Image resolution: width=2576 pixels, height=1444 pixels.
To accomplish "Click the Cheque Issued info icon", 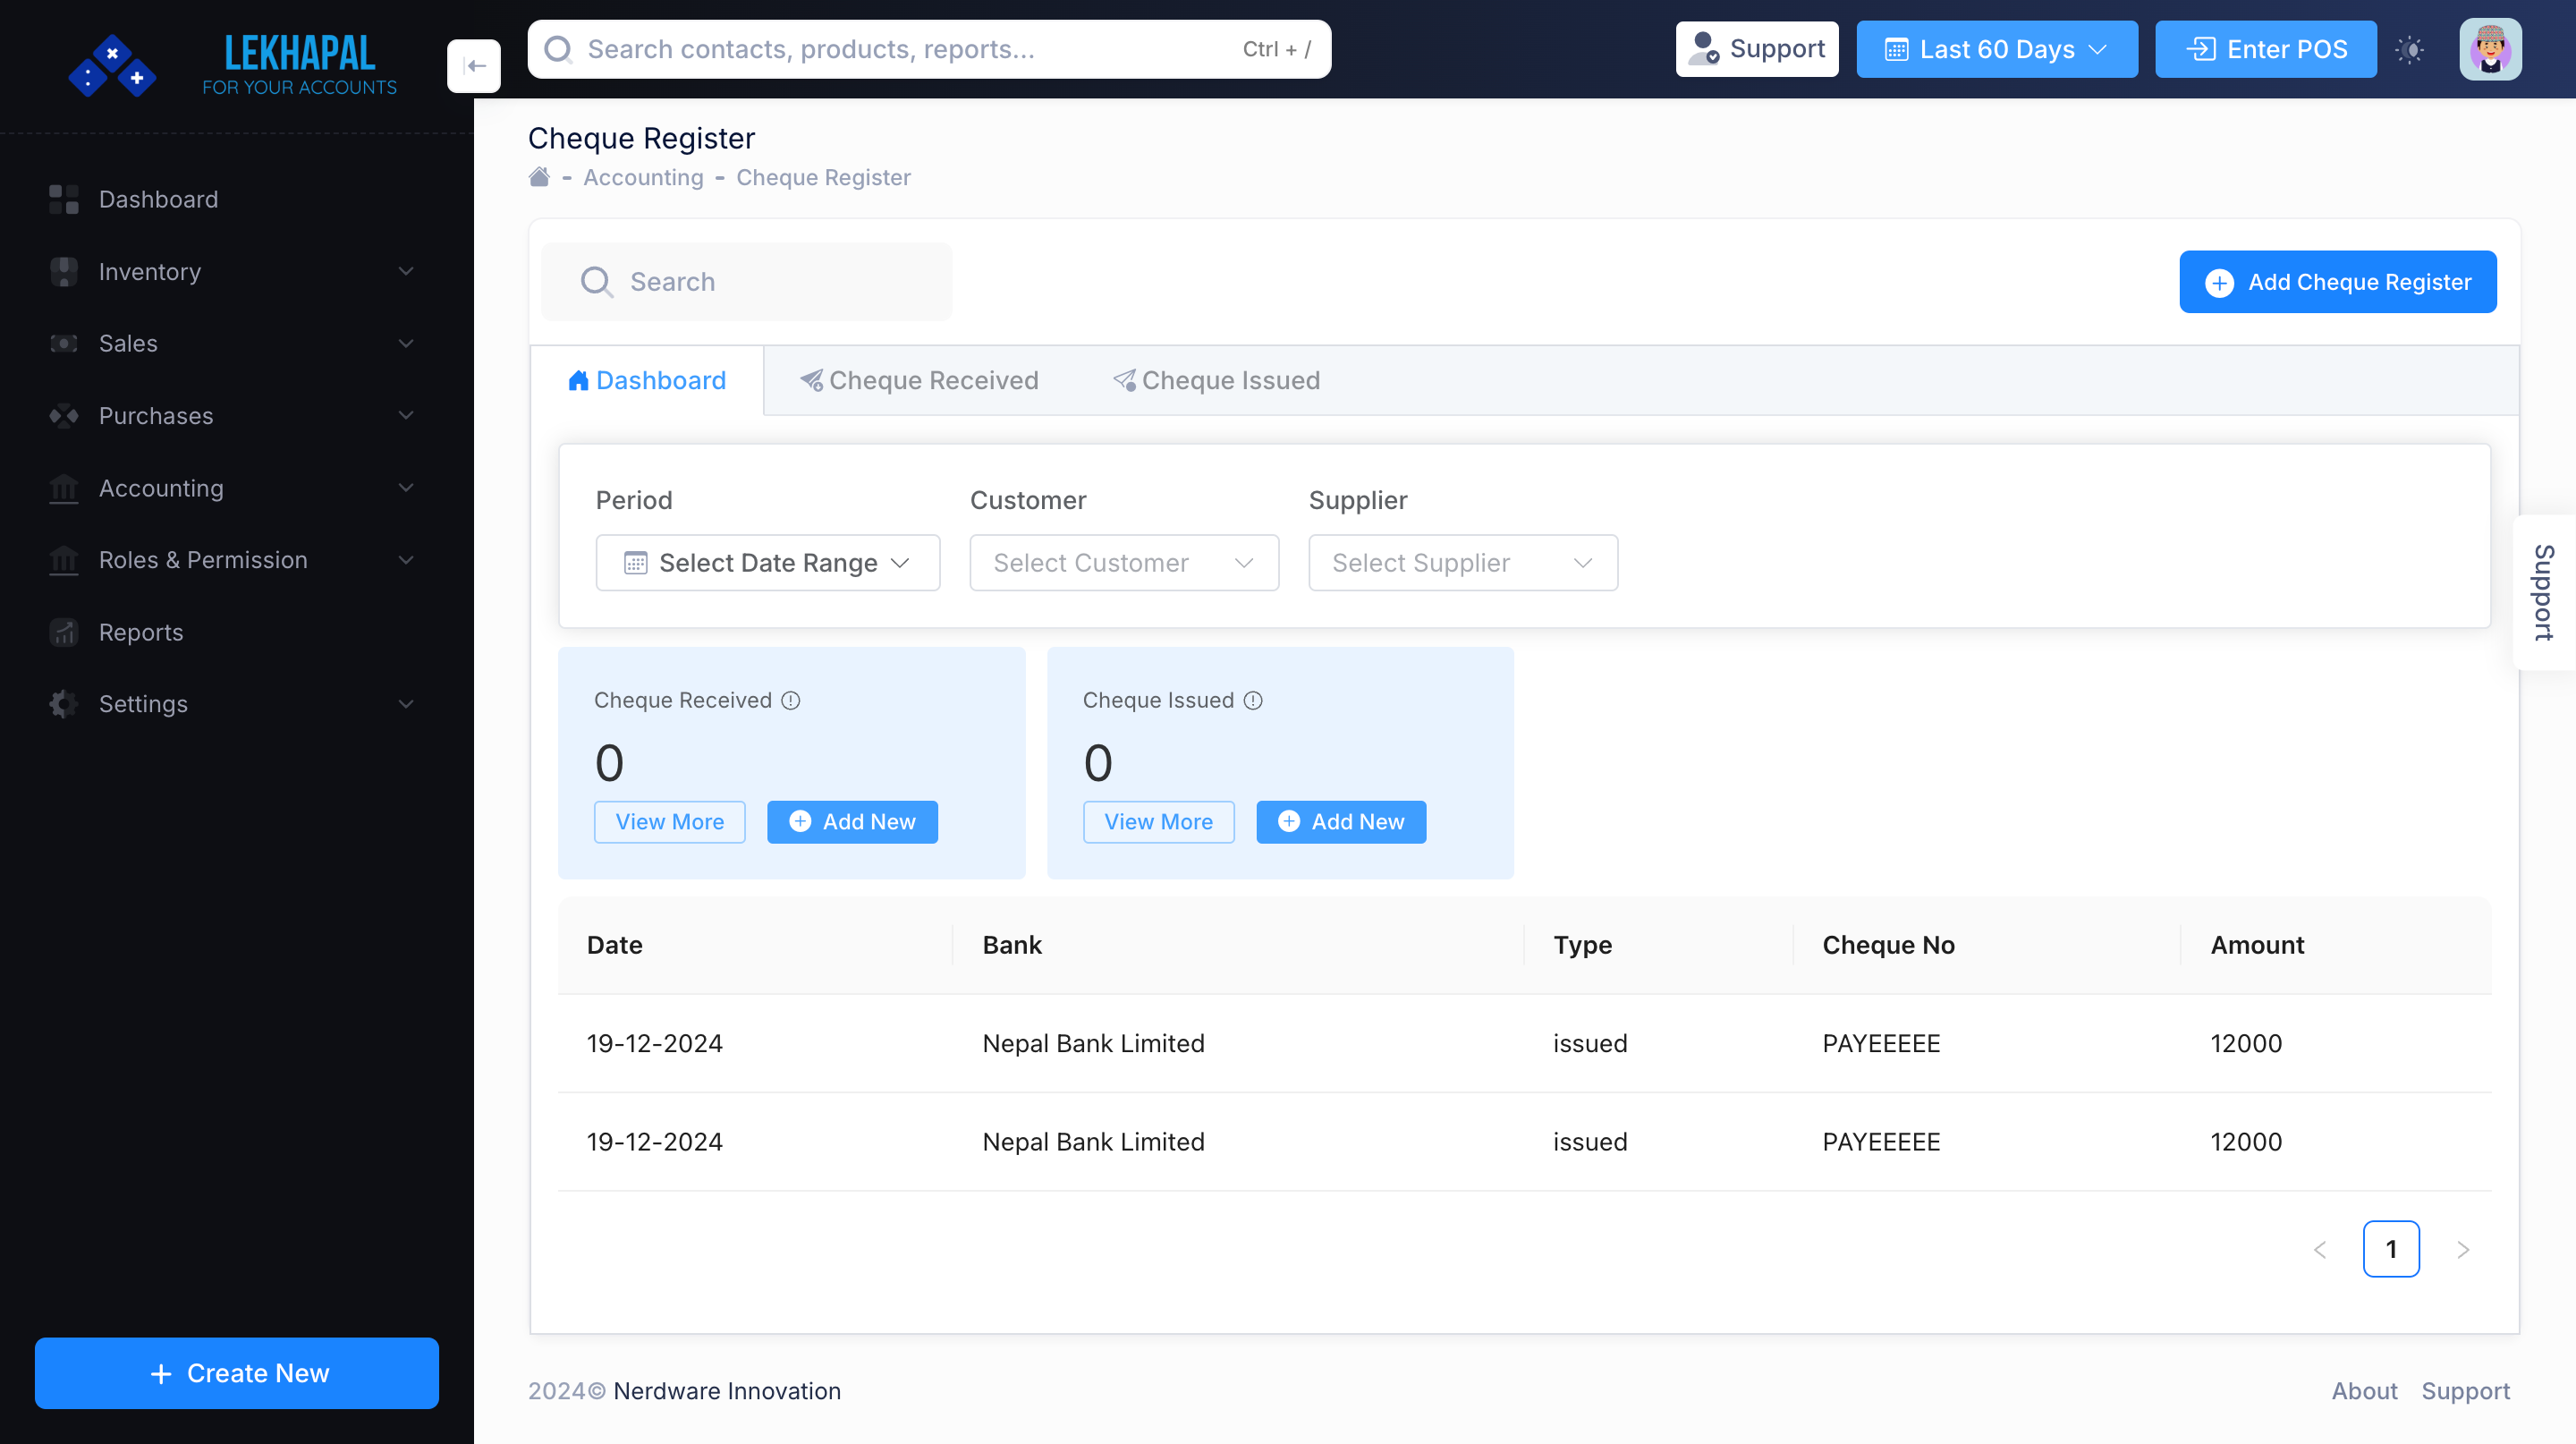I will (1253, 700).
